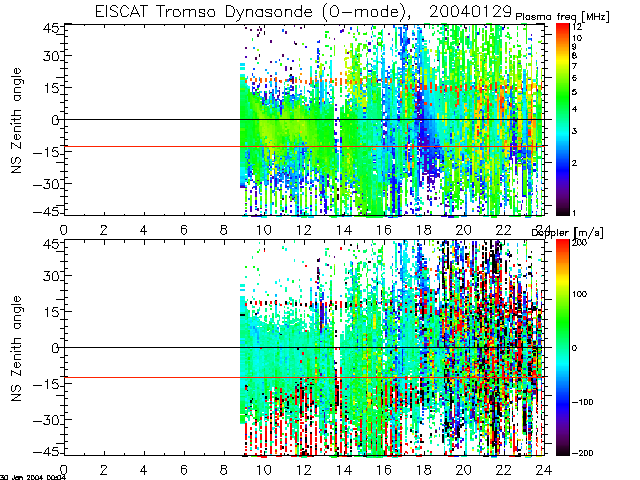Click 'NS Zenith angle' label of plasma frequency plot
This screenshot has width=640, height=480.
16,120
